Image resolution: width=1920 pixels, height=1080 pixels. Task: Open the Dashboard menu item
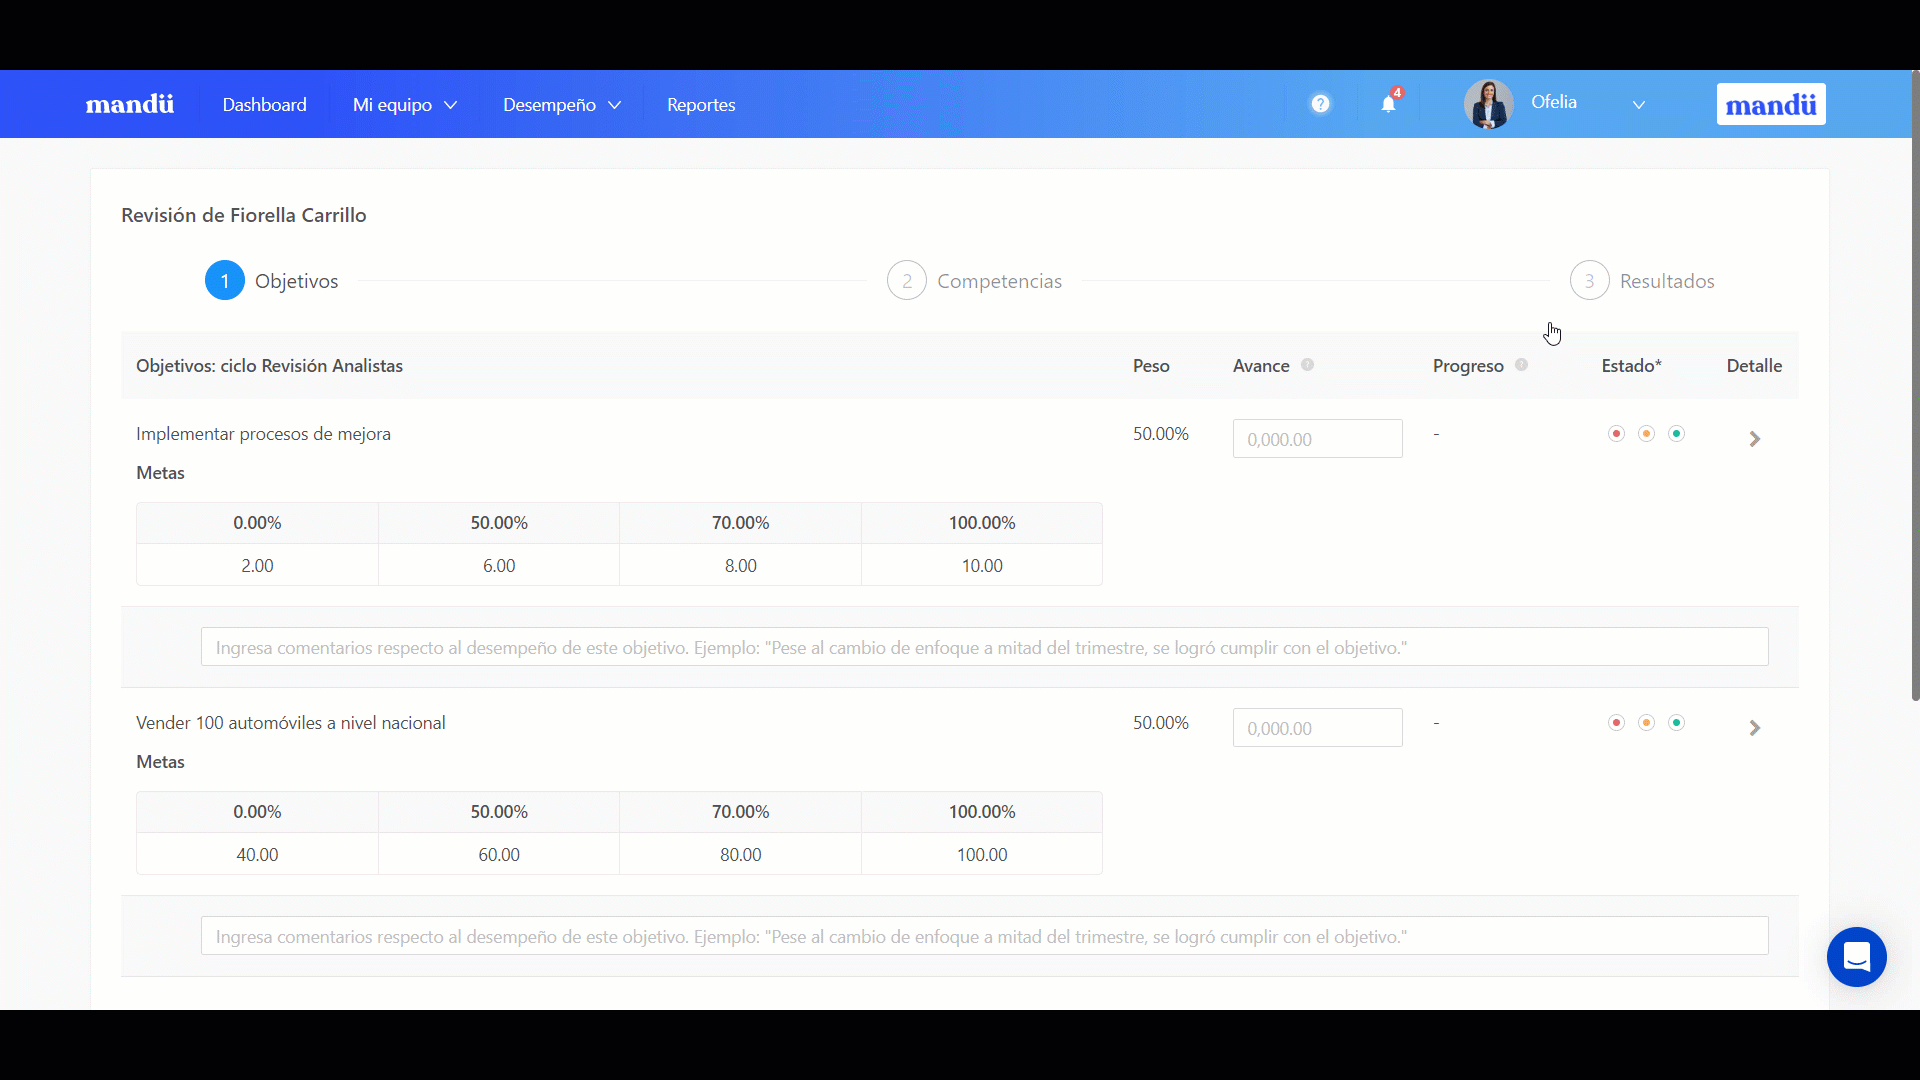pyautogui.click(x=264, y=105)
